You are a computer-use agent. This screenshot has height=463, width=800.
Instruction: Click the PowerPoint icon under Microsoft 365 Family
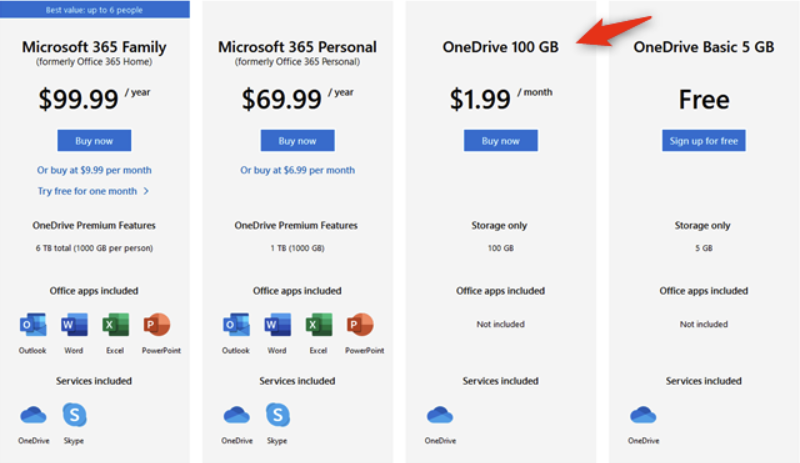click(157, 325)
